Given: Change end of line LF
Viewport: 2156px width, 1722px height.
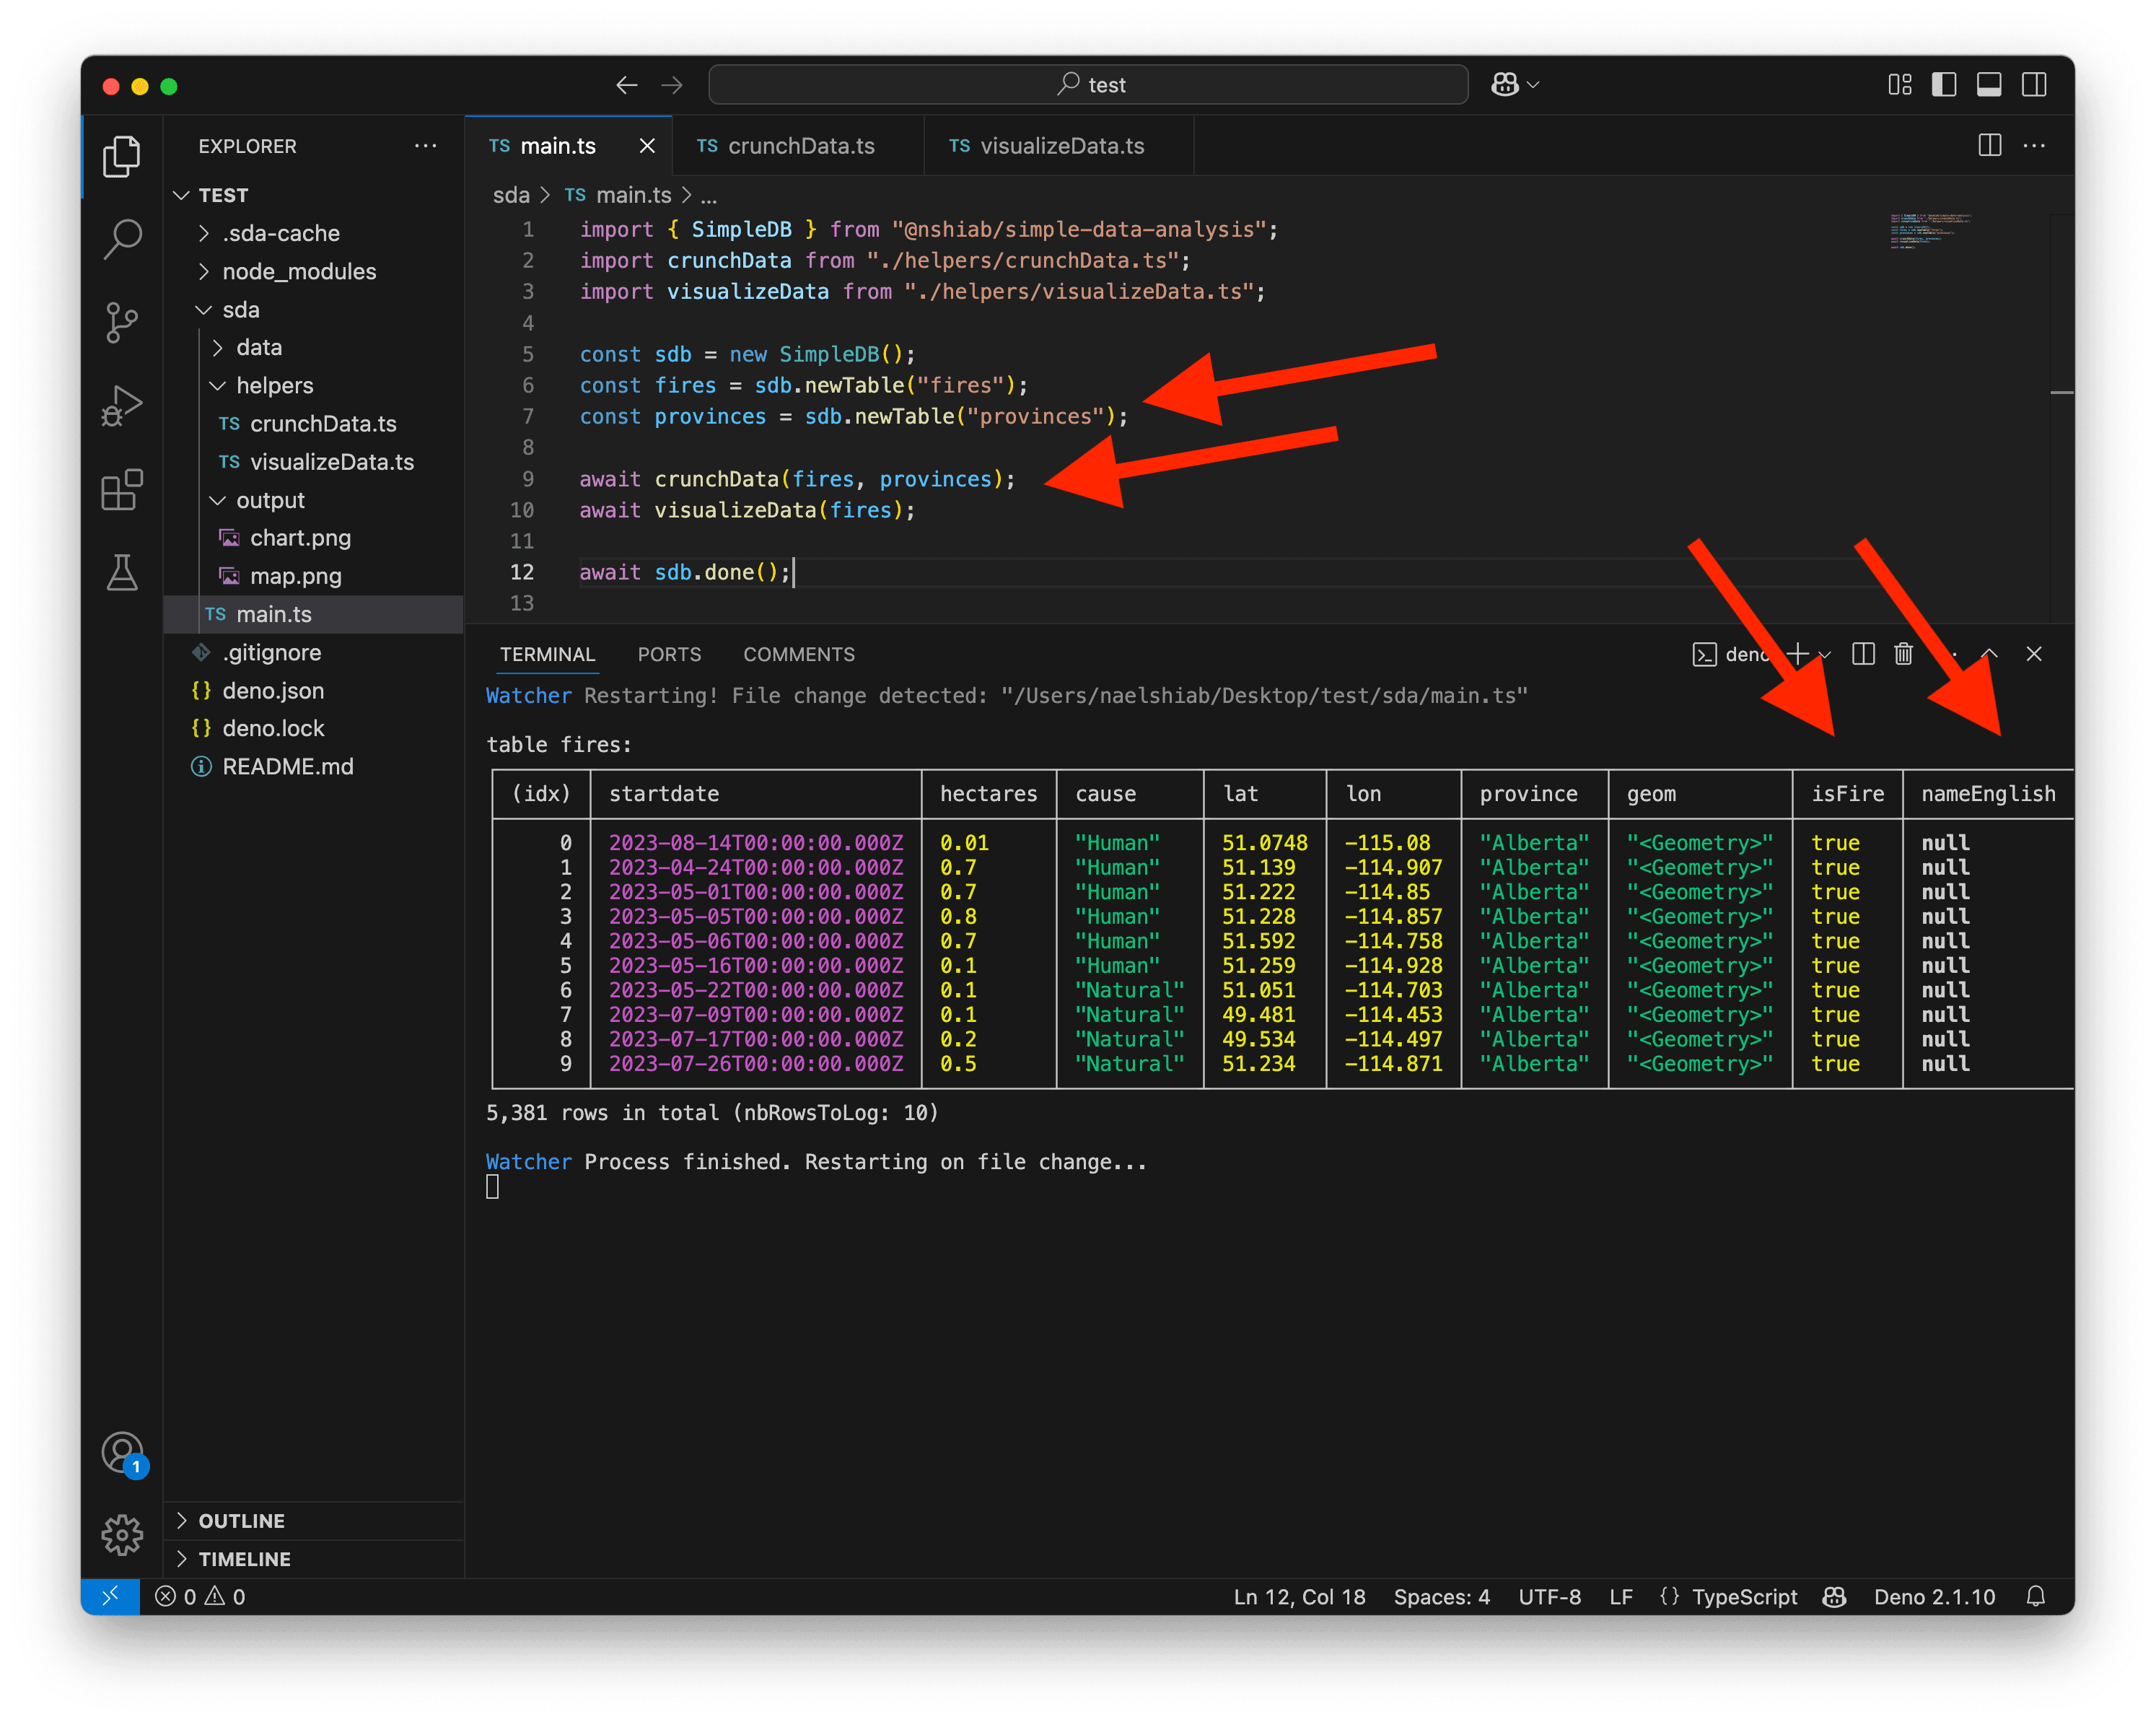Looking at the screenshot, I should point(1620,1596).
